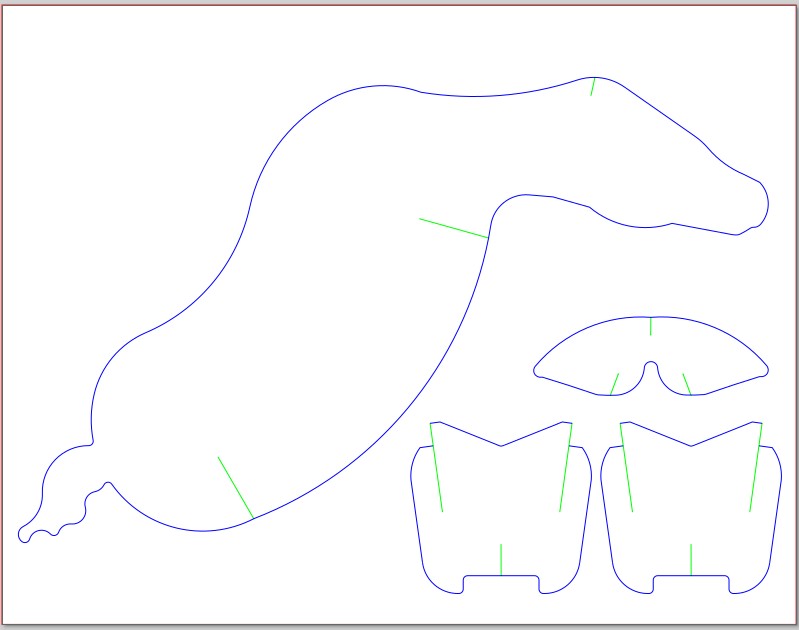Screen dimensions: 799x630
Task: Select the long green line inside large piece's inner curve
Action: click(x=453, y=228)
